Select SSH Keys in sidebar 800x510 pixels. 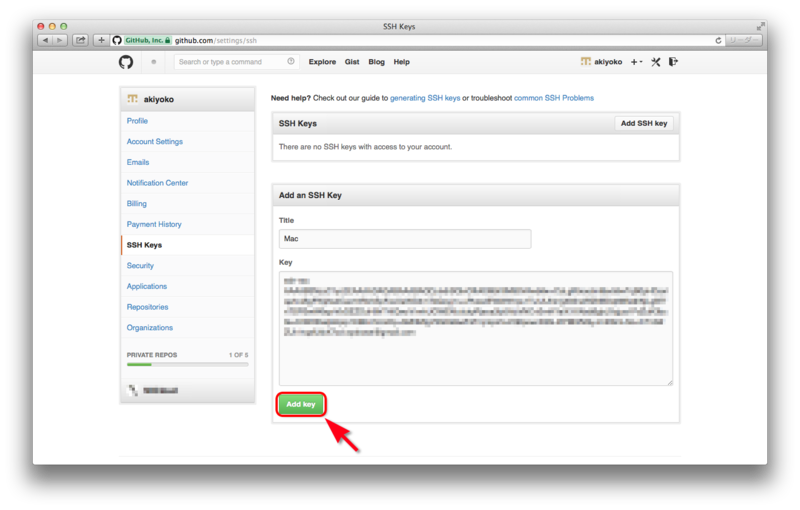tap(144, 245)
